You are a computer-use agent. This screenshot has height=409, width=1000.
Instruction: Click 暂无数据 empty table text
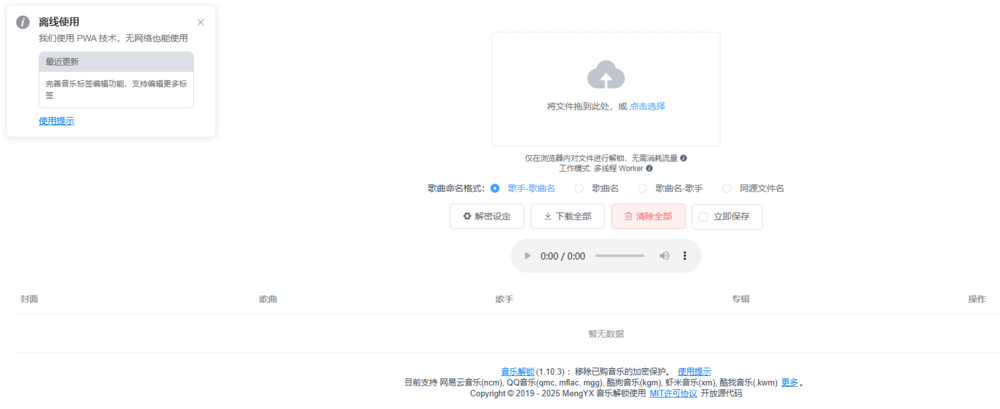coord(606,334)
